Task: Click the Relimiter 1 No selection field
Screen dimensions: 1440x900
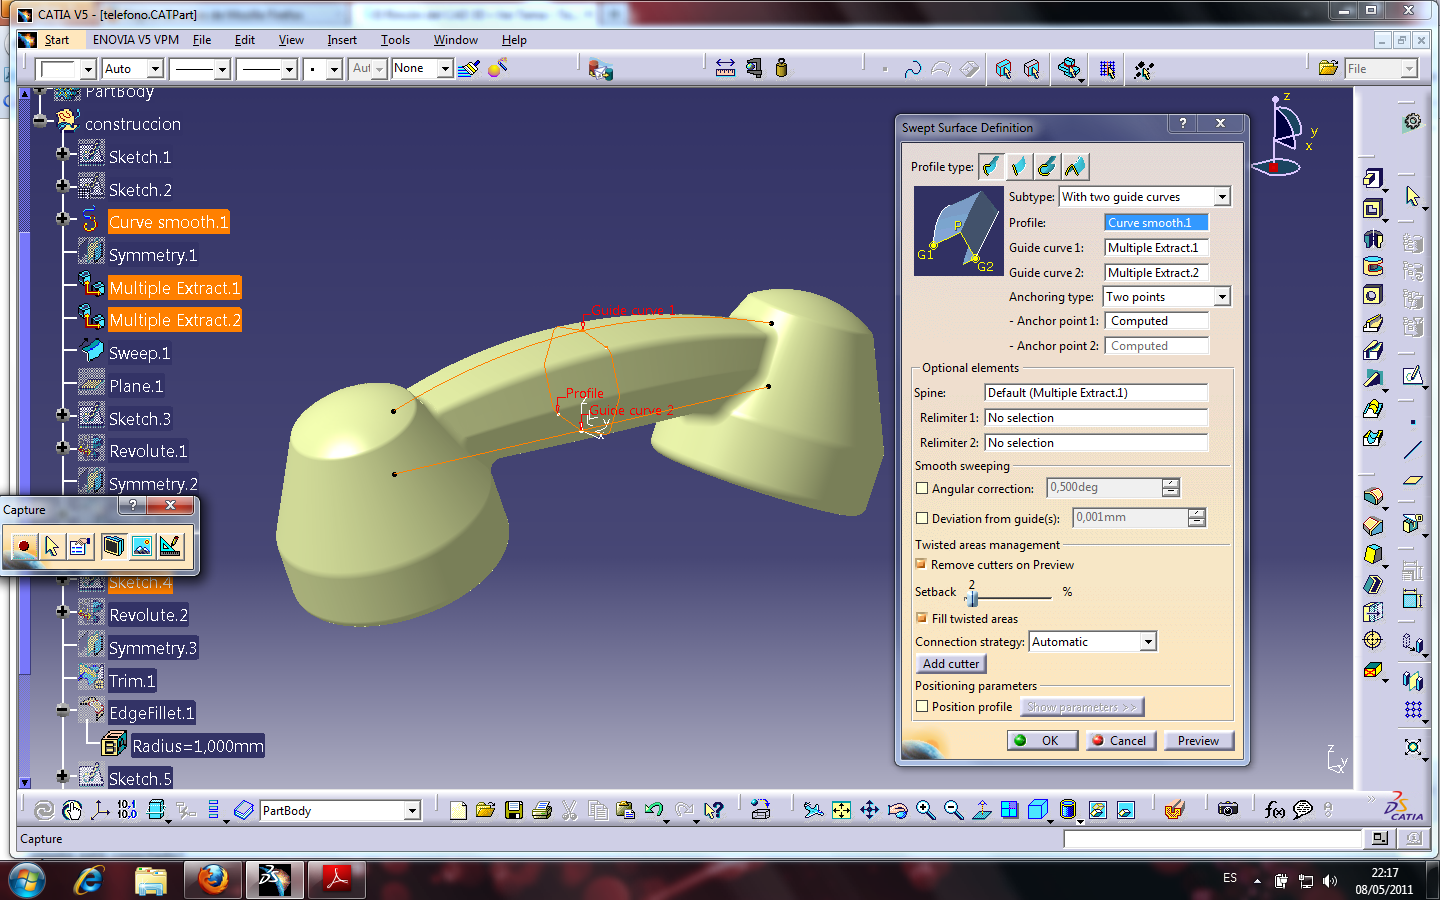Action: pos(1096,418)
